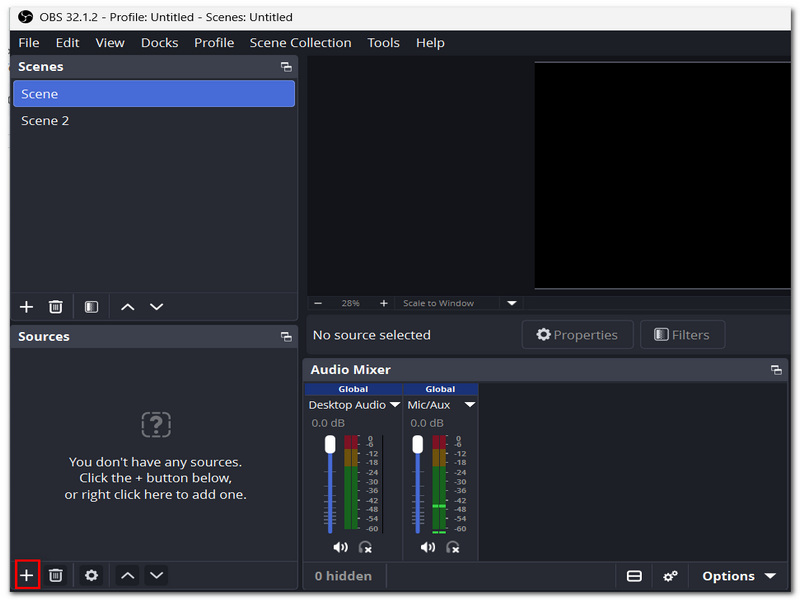800x600 pixels.
Task: Open the audio mixer Options dropdown
Action: (739, 576)
